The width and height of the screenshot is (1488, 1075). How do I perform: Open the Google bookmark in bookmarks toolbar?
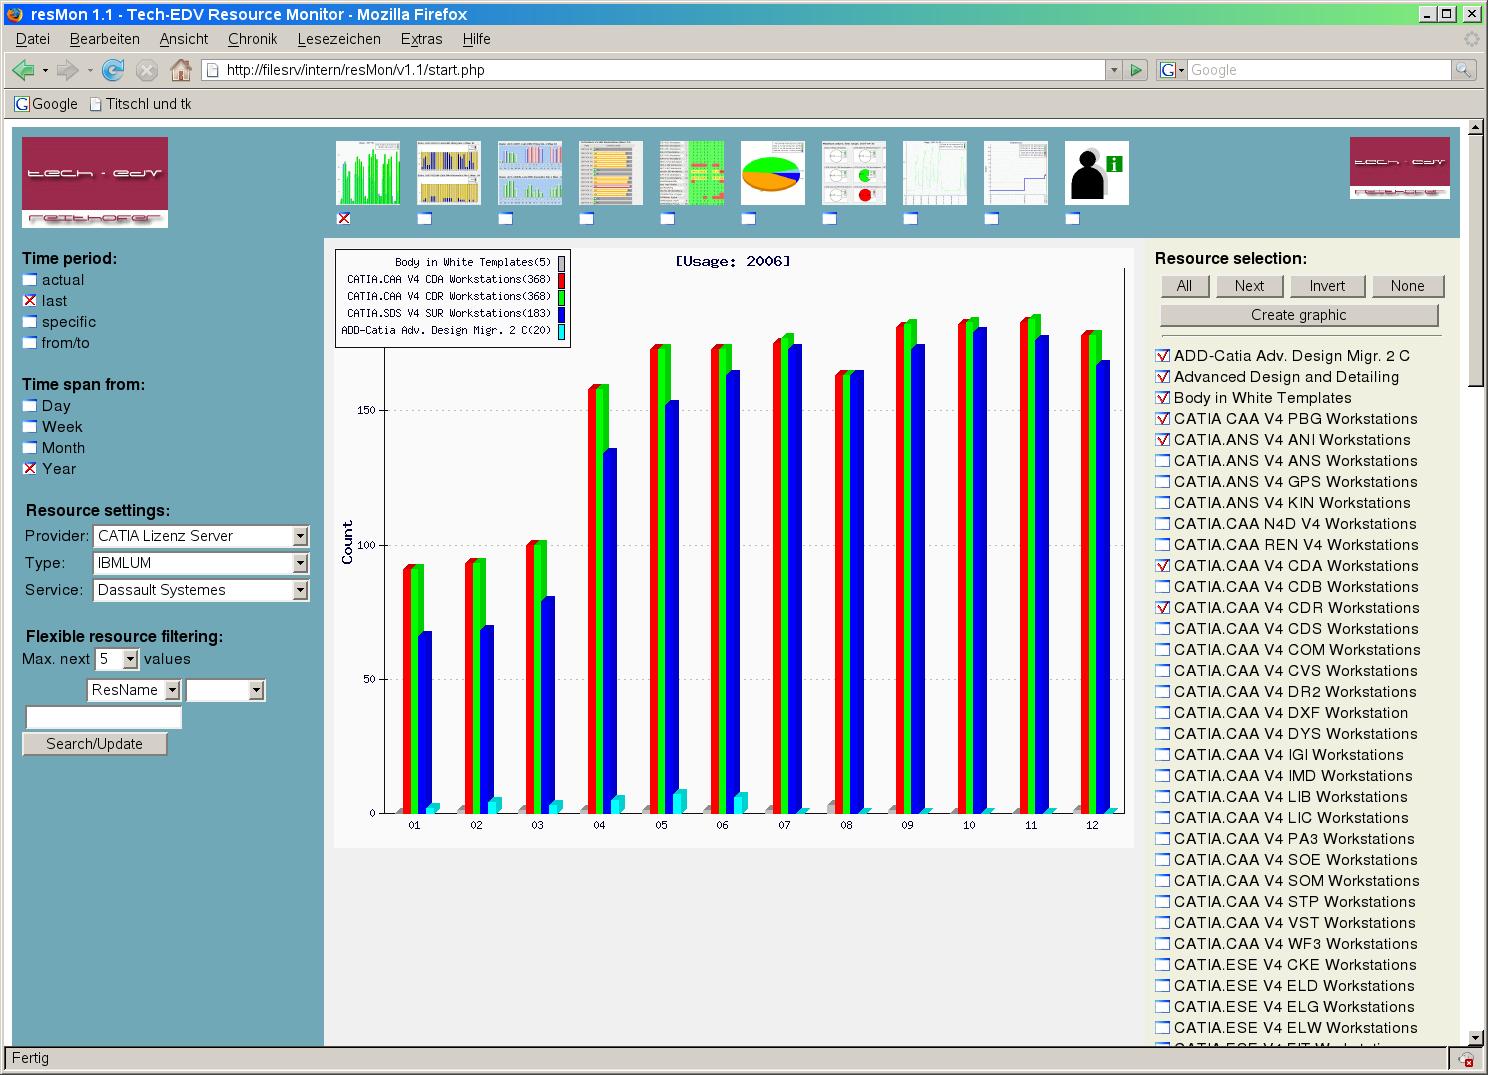point(46,104)
